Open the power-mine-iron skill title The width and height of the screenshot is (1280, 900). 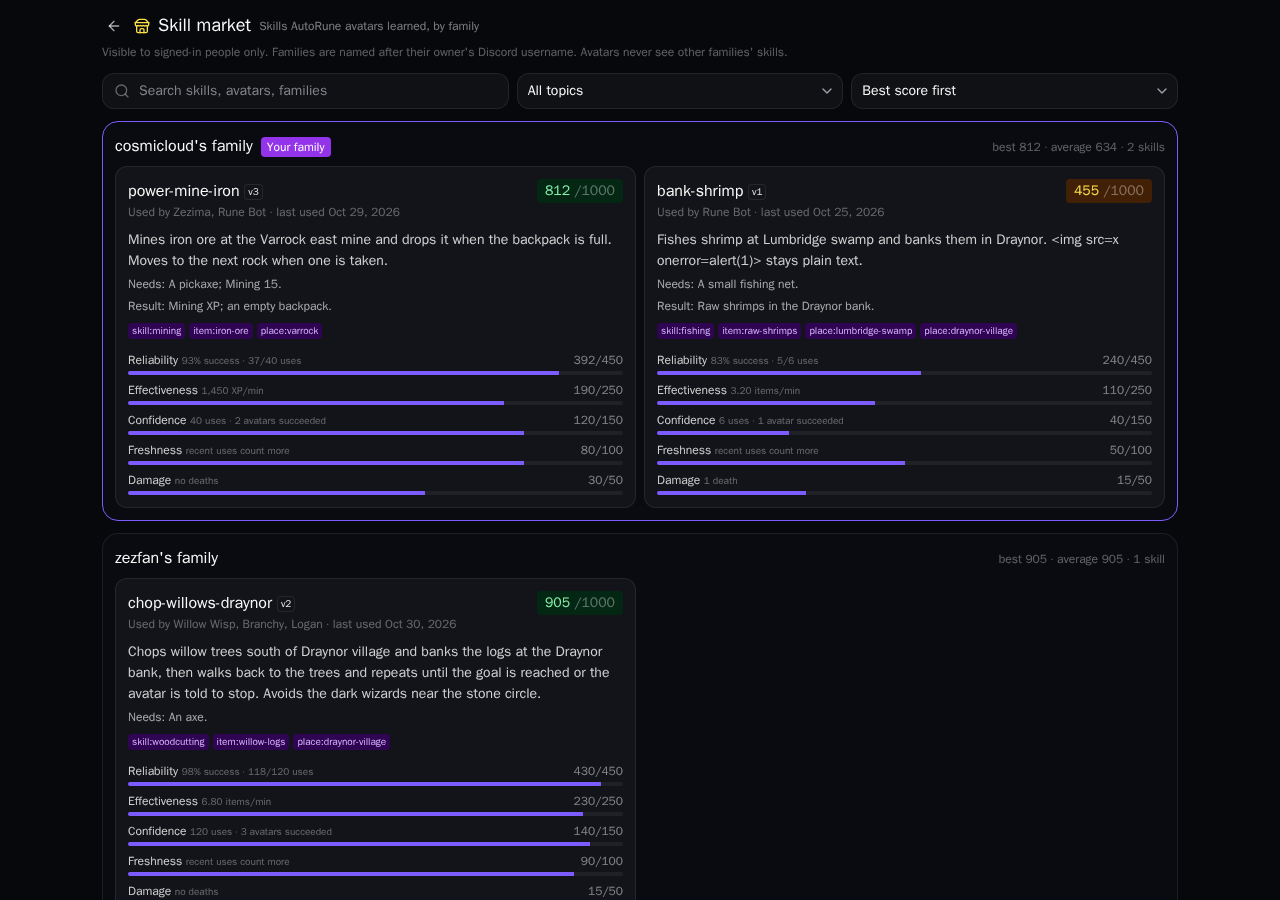pos(184,191)
